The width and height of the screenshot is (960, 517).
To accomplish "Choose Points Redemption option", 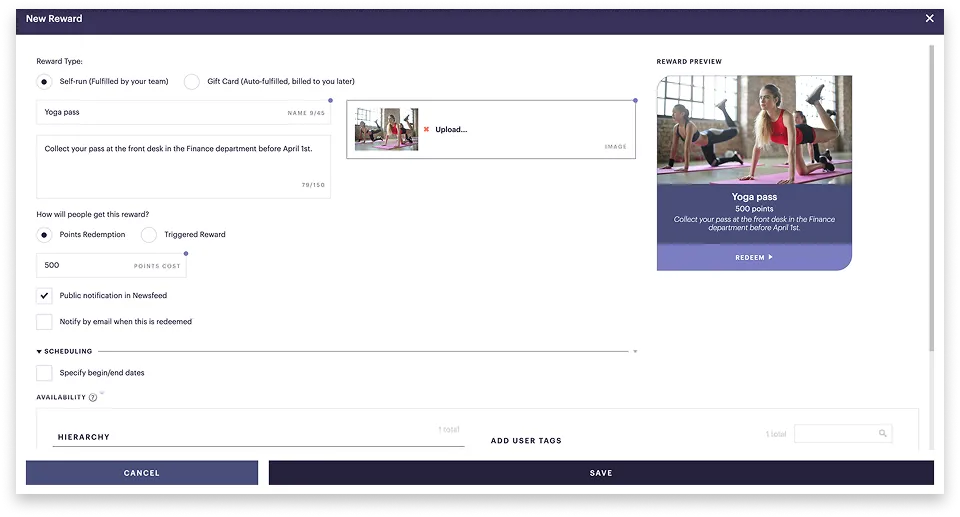I will 44,235.
